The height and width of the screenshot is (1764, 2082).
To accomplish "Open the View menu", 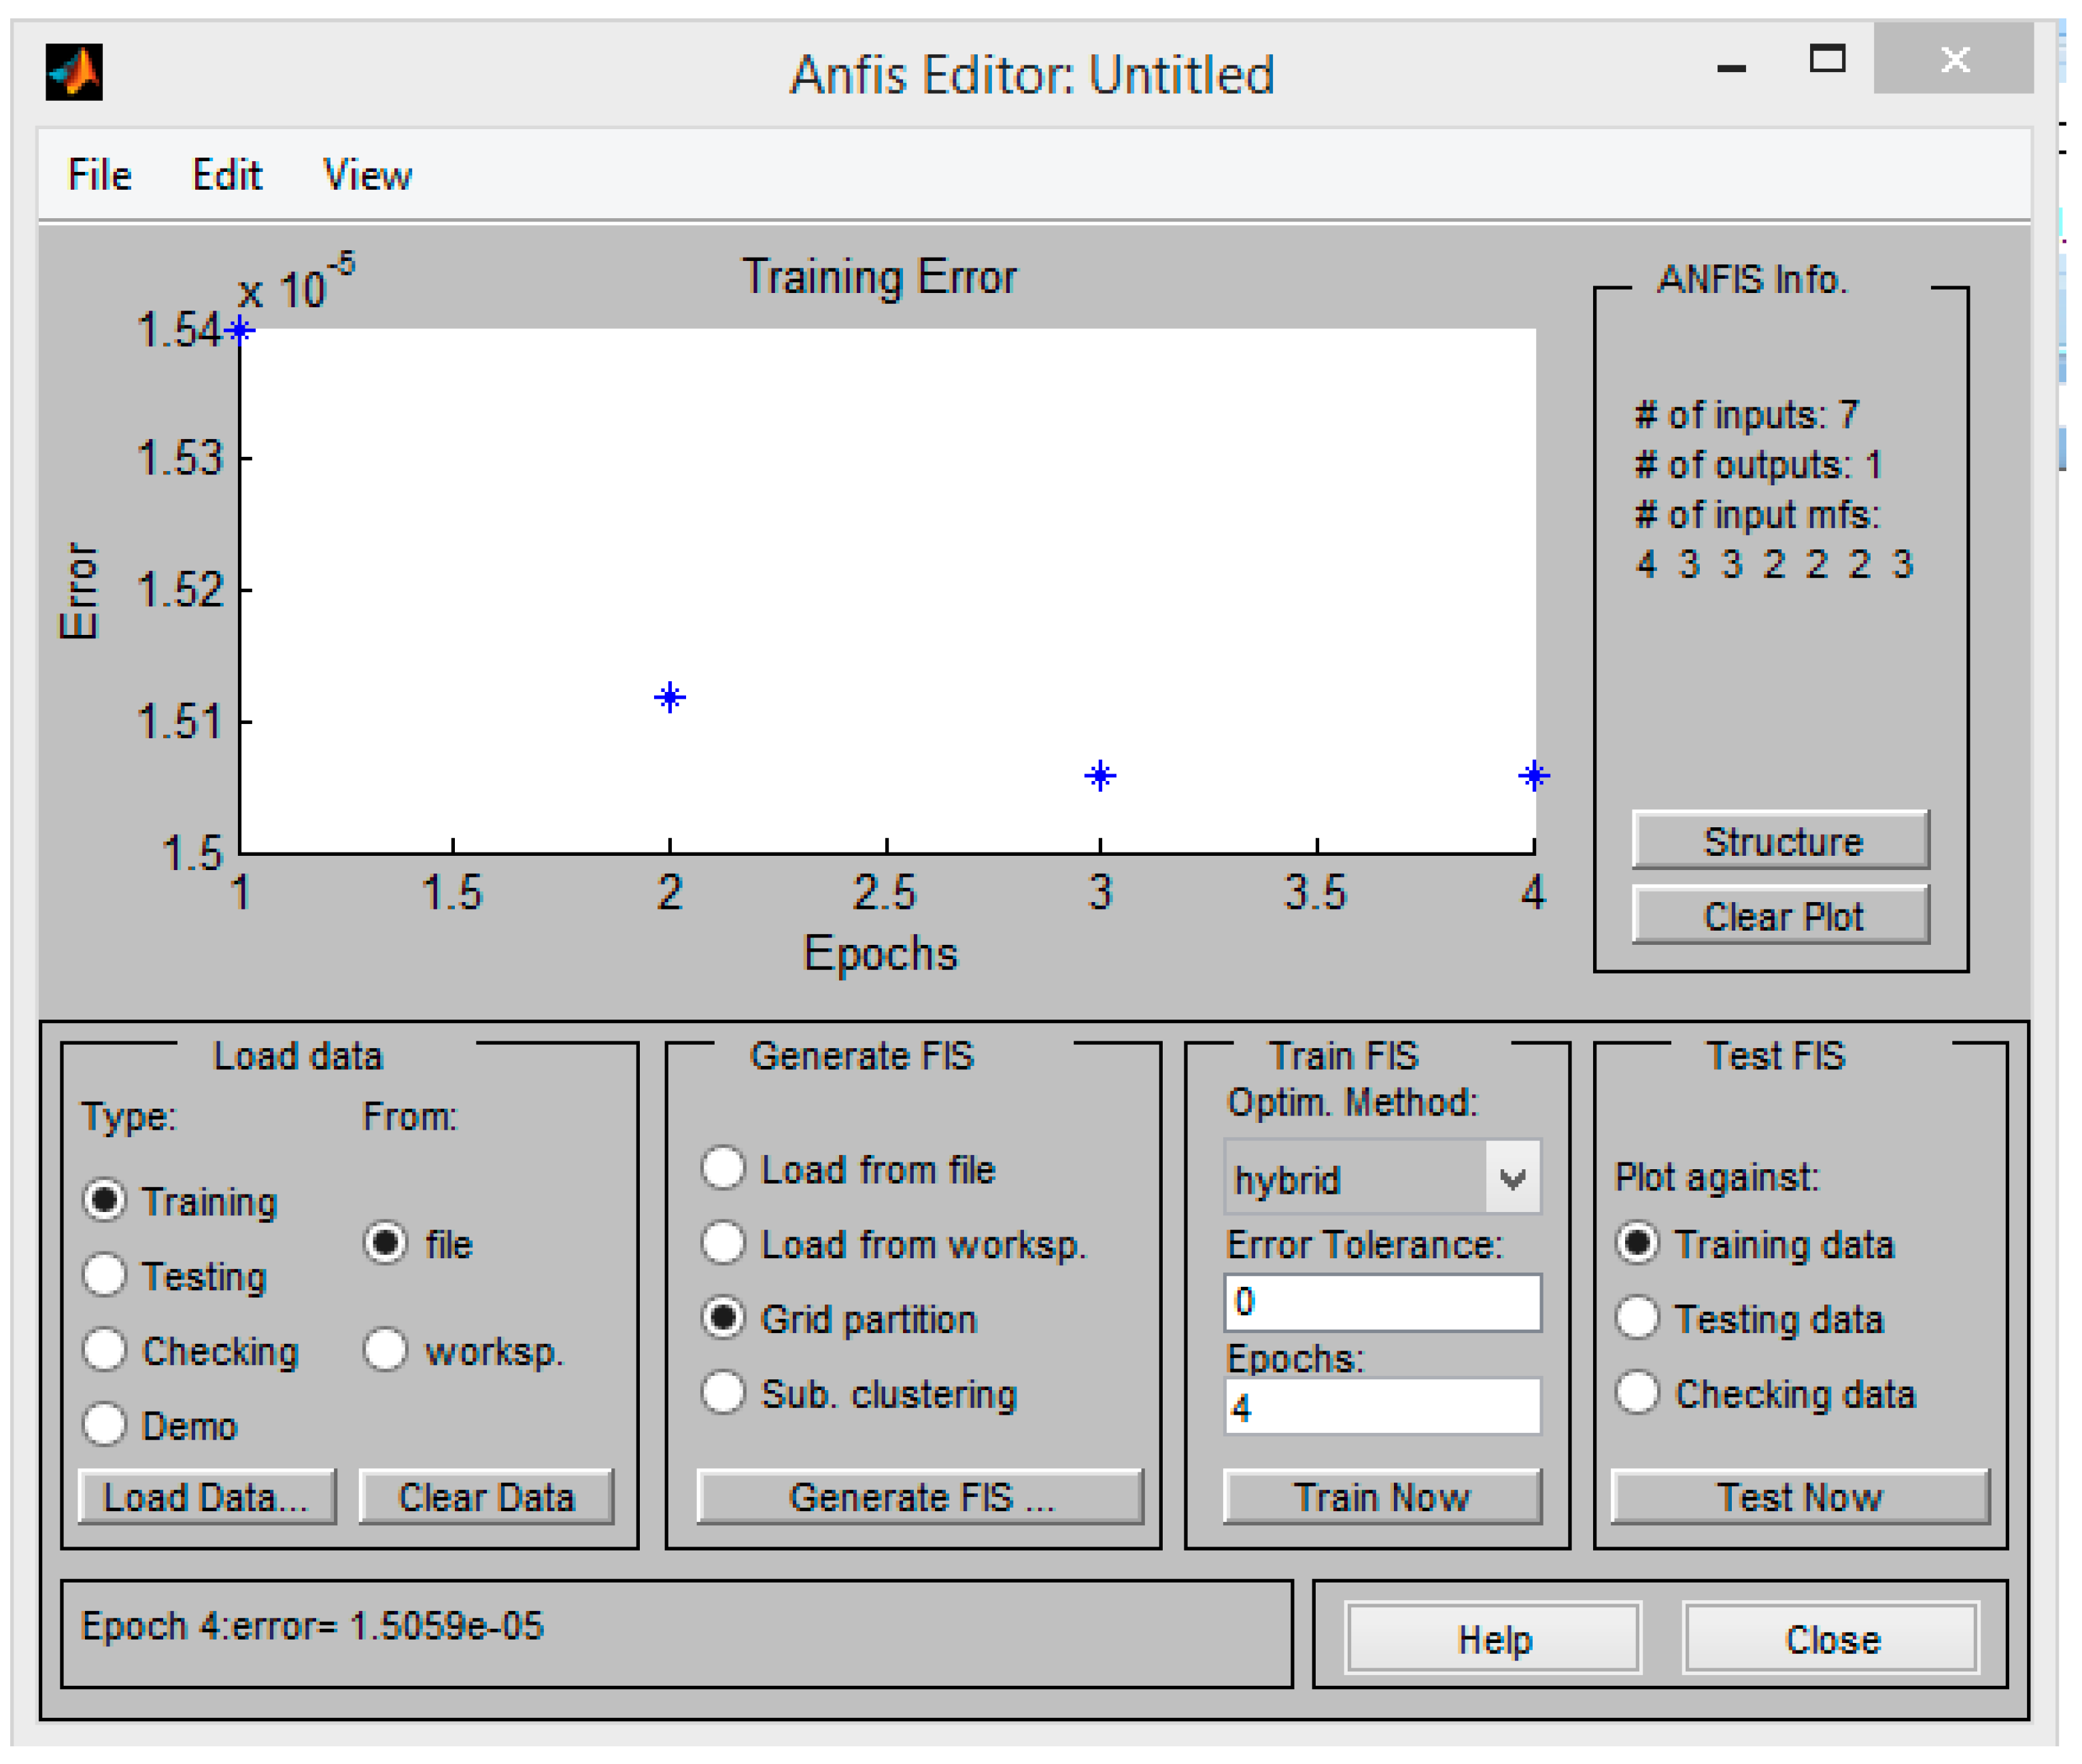I will (x=366, y=175).
